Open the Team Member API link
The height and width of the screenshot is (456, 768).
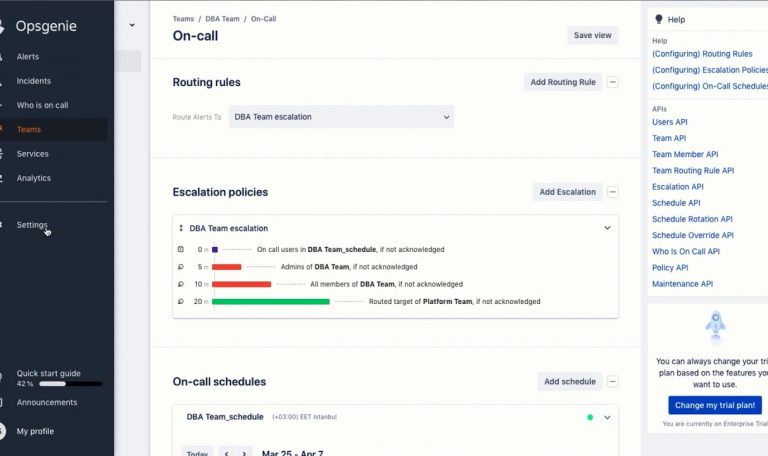(685, 154)
